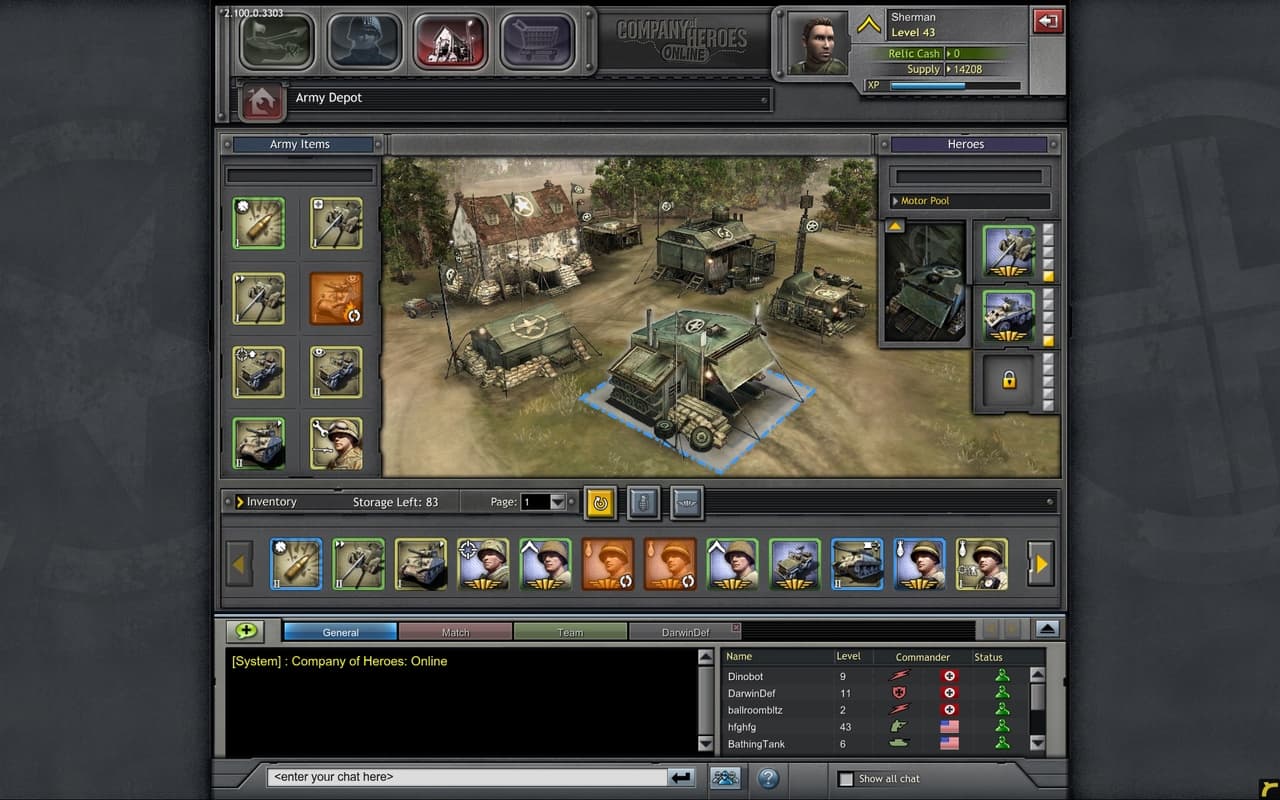Click the green plus to add chat channel

coord(246,631)
